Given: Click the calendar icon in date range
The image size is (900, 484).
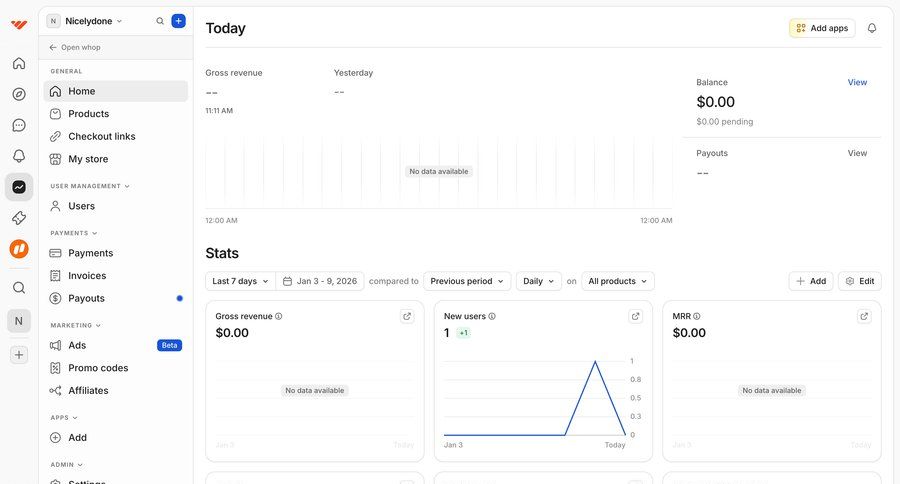Looking at the screenshot, I should (x=288, y=281).
